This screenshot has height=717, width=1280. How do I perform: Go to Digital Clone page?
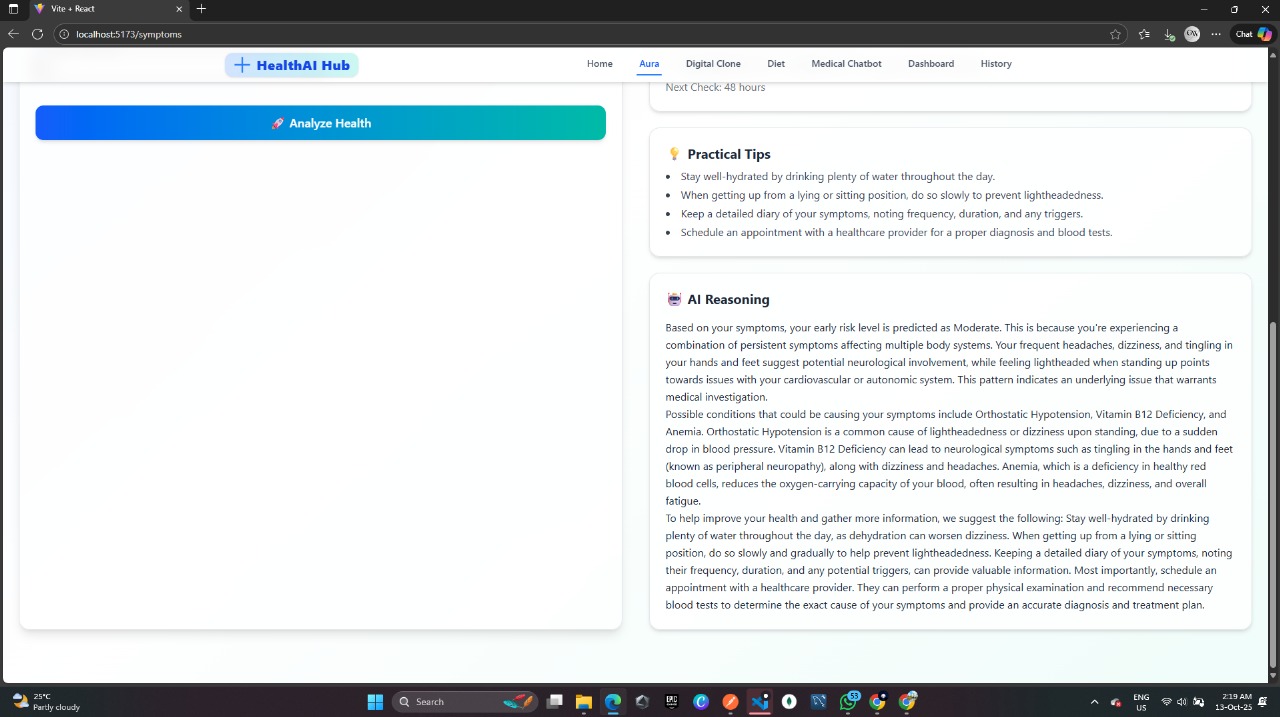coord(713,64)
